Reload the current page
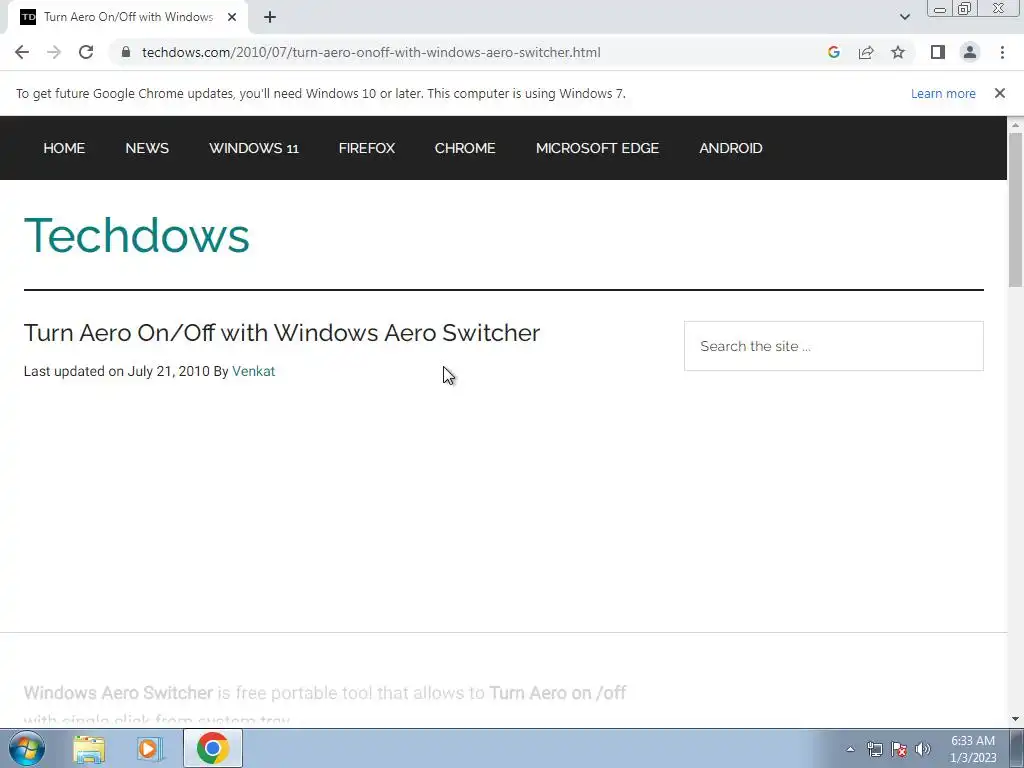This screenshot has width=1024, height=768. click(86, 52)
